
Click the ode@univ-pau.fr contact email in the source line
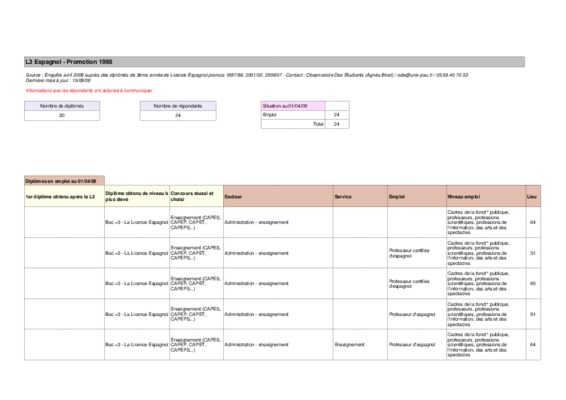pos(415,75)
